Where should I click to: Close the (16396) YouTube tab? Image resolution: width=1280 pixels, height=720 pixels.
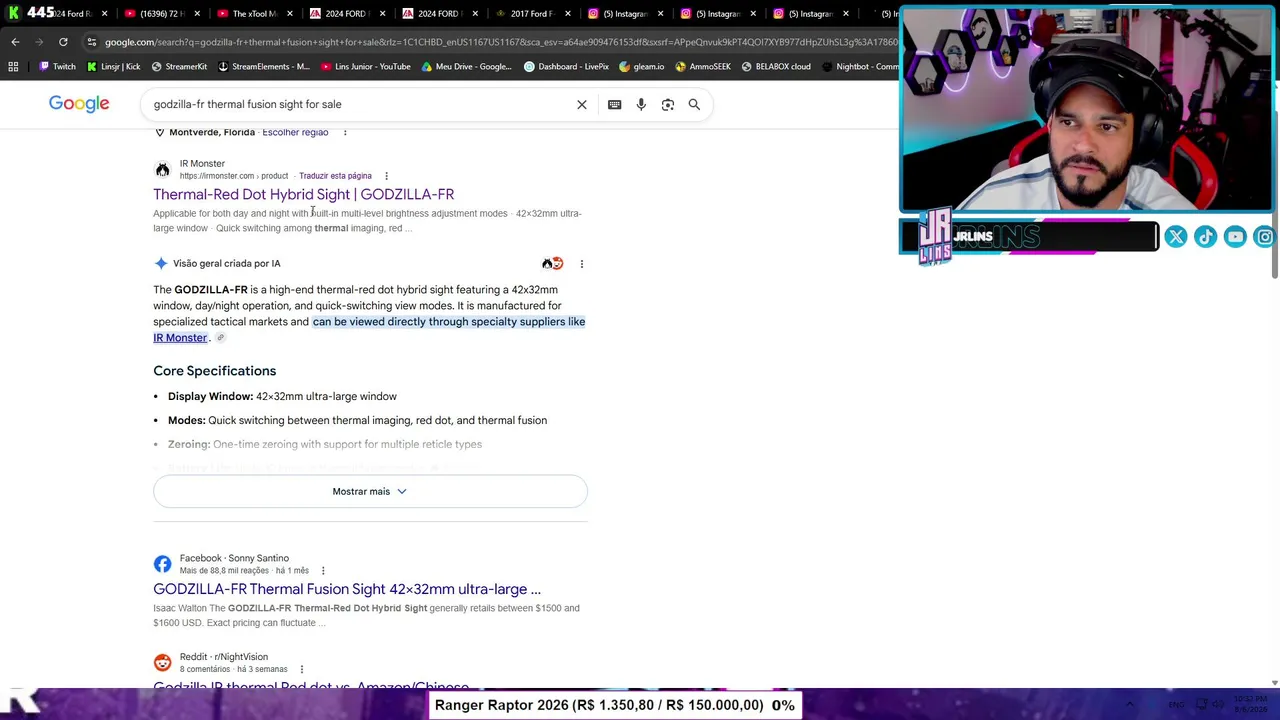coord(197,14)
